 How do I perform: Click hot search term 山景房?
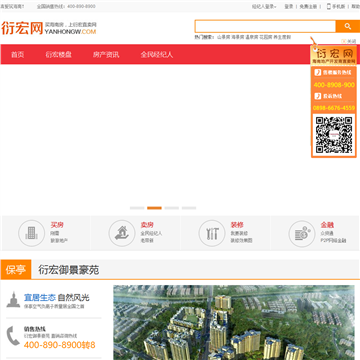tap(224, 37)
